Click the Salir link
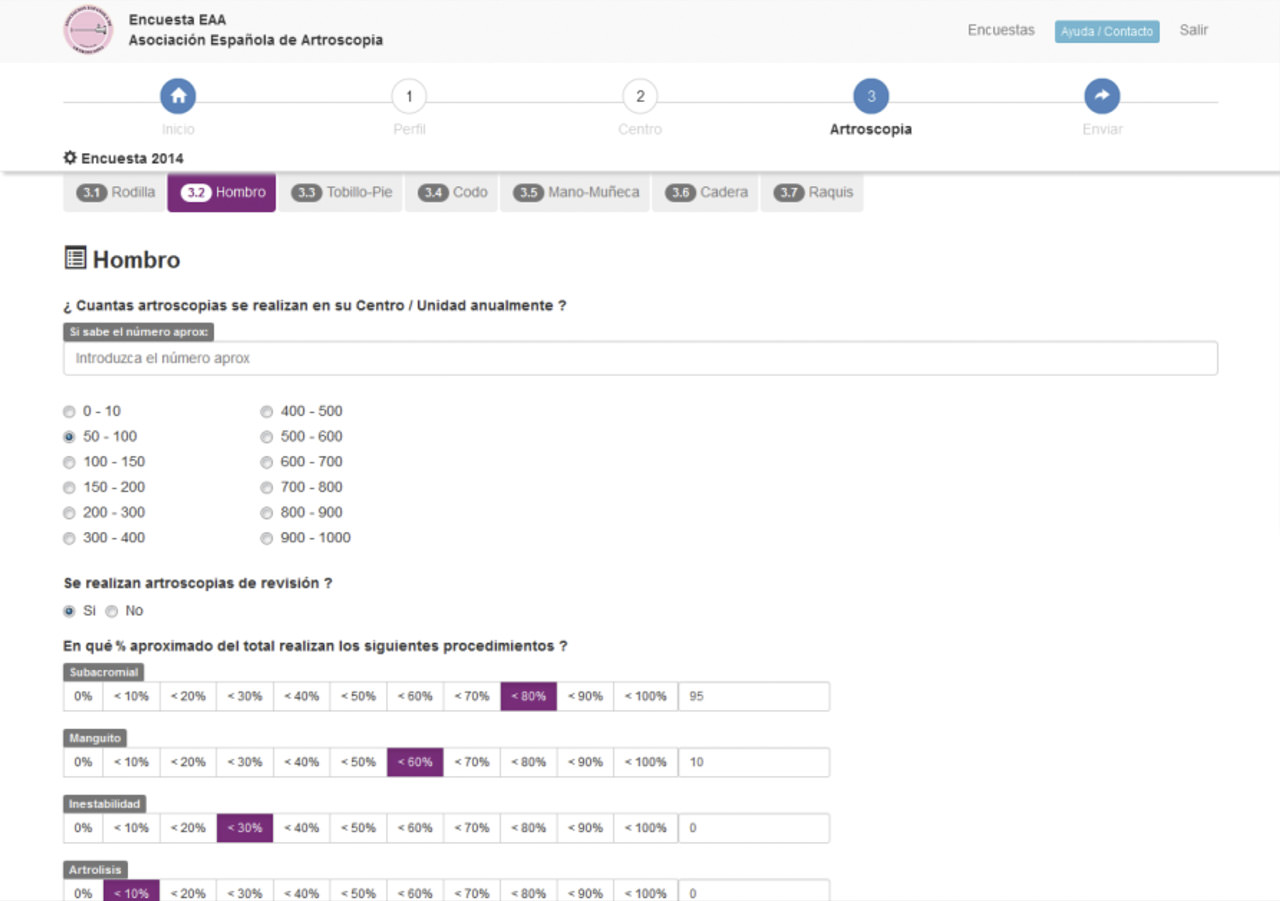Image resolution: width=1280 pixels, height=901 pixels. [1193, 30]
